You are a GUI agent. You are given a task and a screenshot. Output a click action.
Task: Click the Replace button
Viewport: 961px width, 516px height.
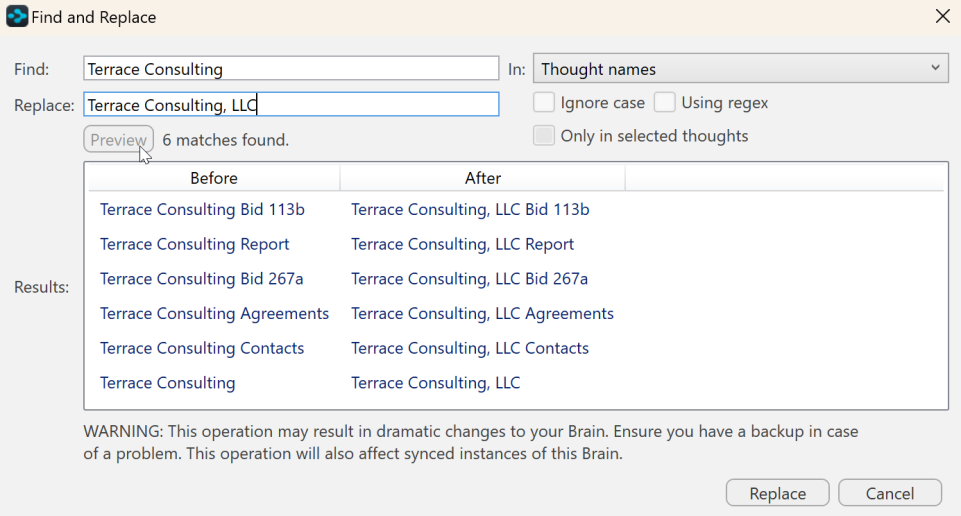point(777,493)
